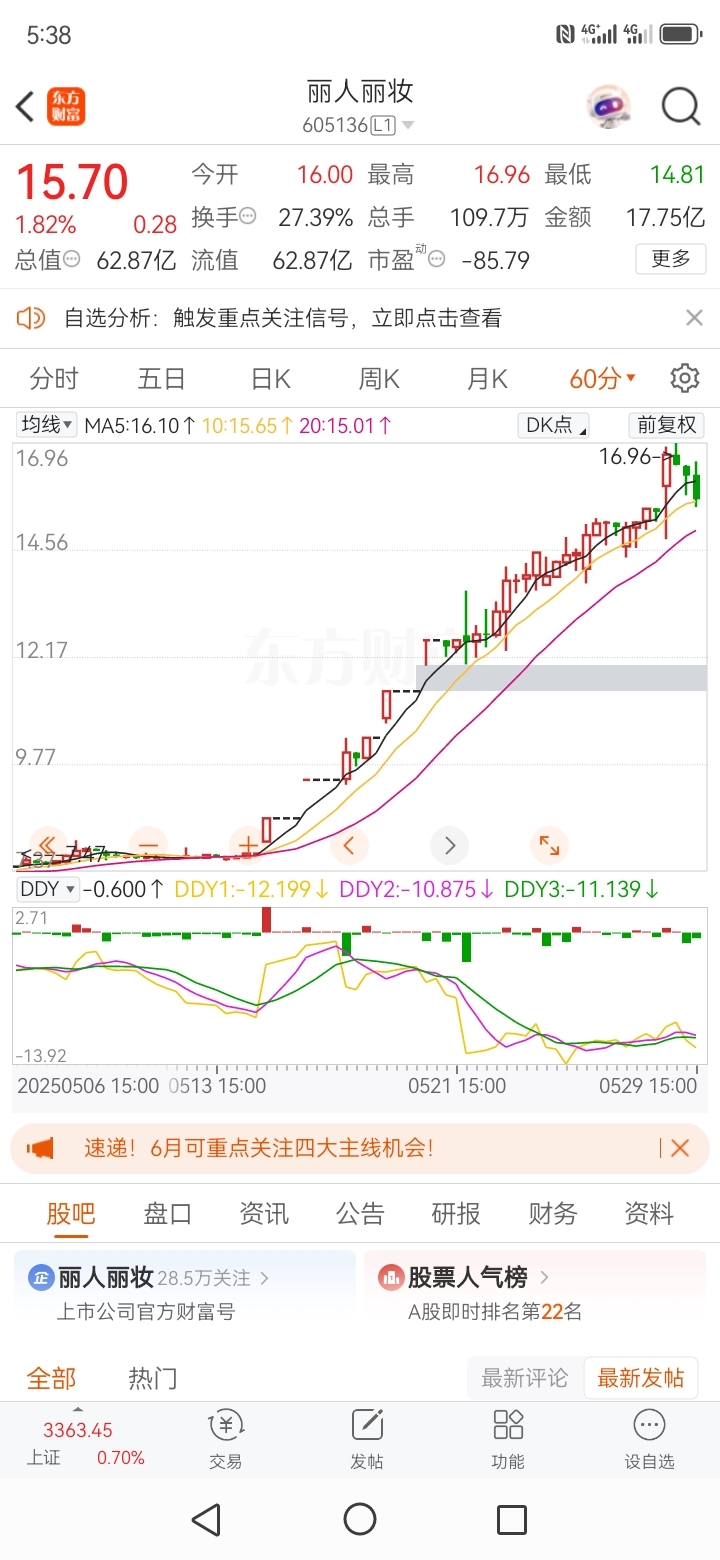The image size is (720, 1560).
Task: Tap the gray gap zone on chart
Action: click(561, 677)
